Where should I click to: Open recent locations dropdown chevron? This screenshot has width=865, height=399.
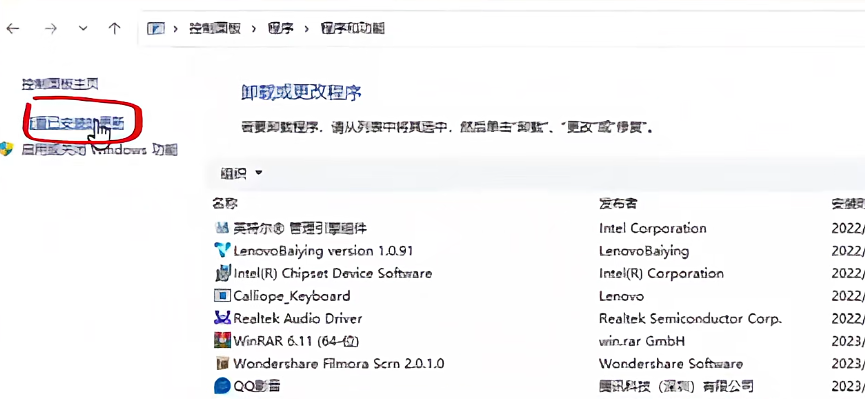(x=83, y=29)
